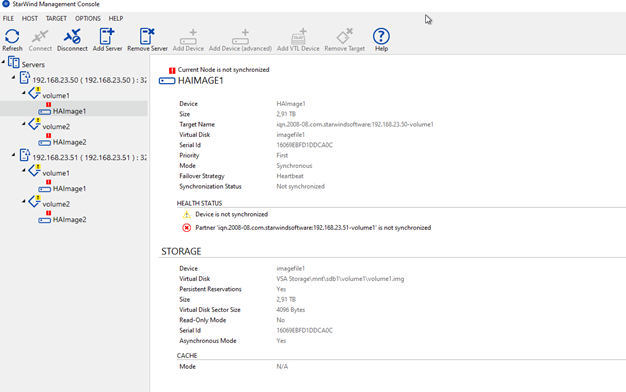
Task: Collapse the 192.168.23.51 server node
Action: (x=14, y=154)
